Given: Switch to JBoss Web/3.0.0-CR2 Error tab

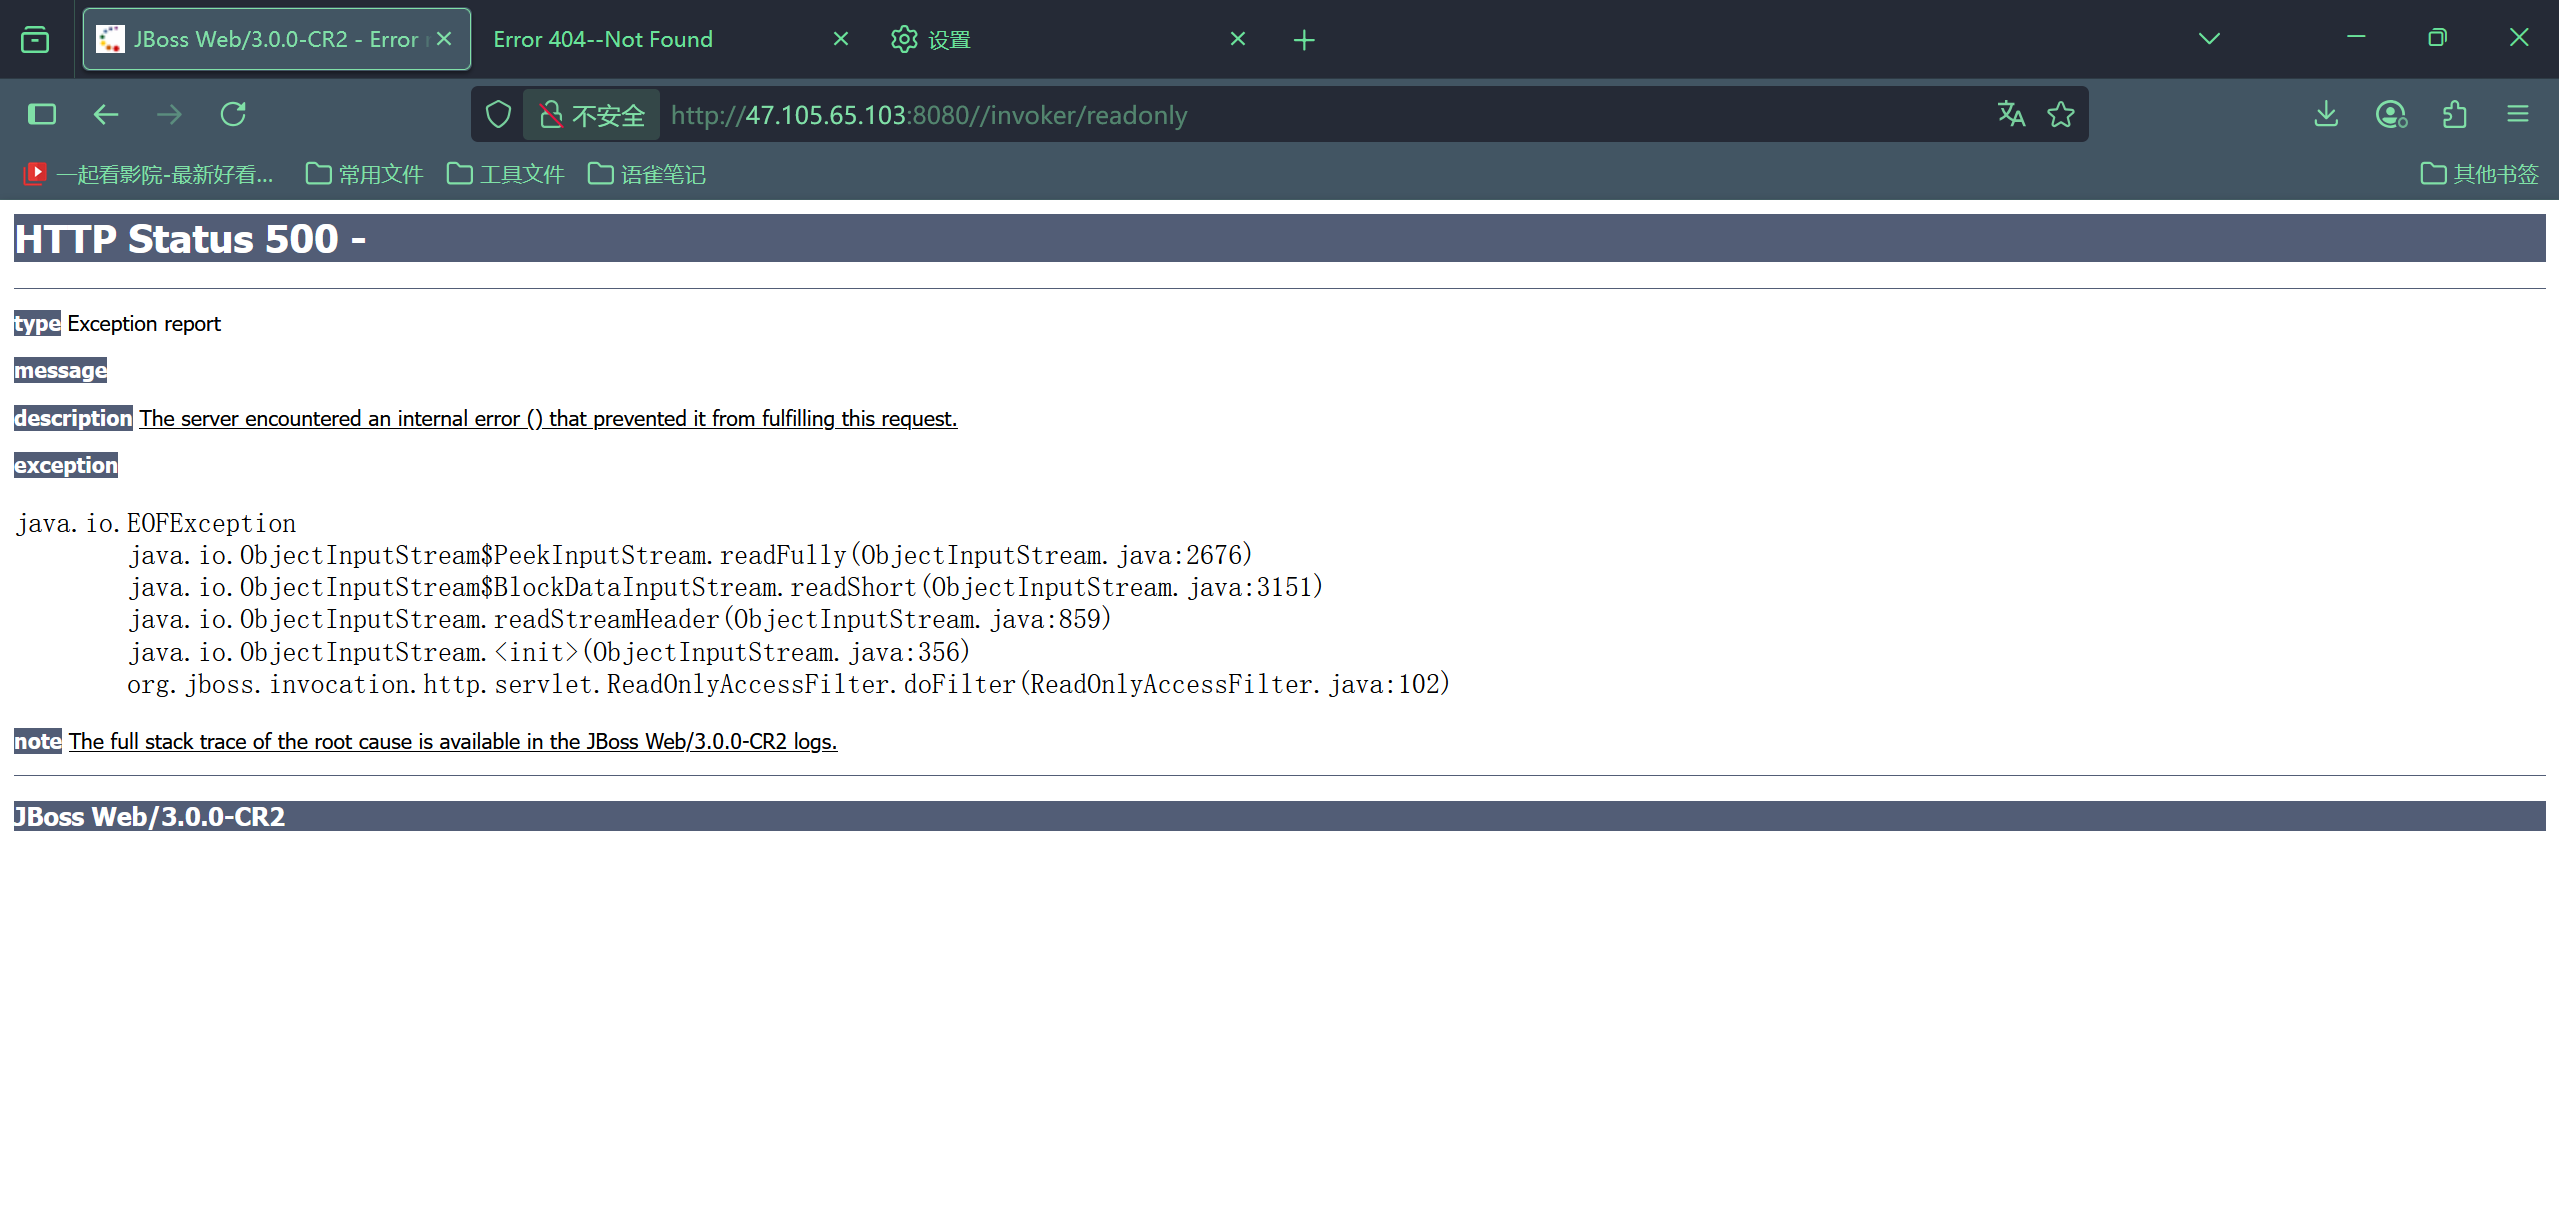Looking at the screenshot, I should pos(277,39).
